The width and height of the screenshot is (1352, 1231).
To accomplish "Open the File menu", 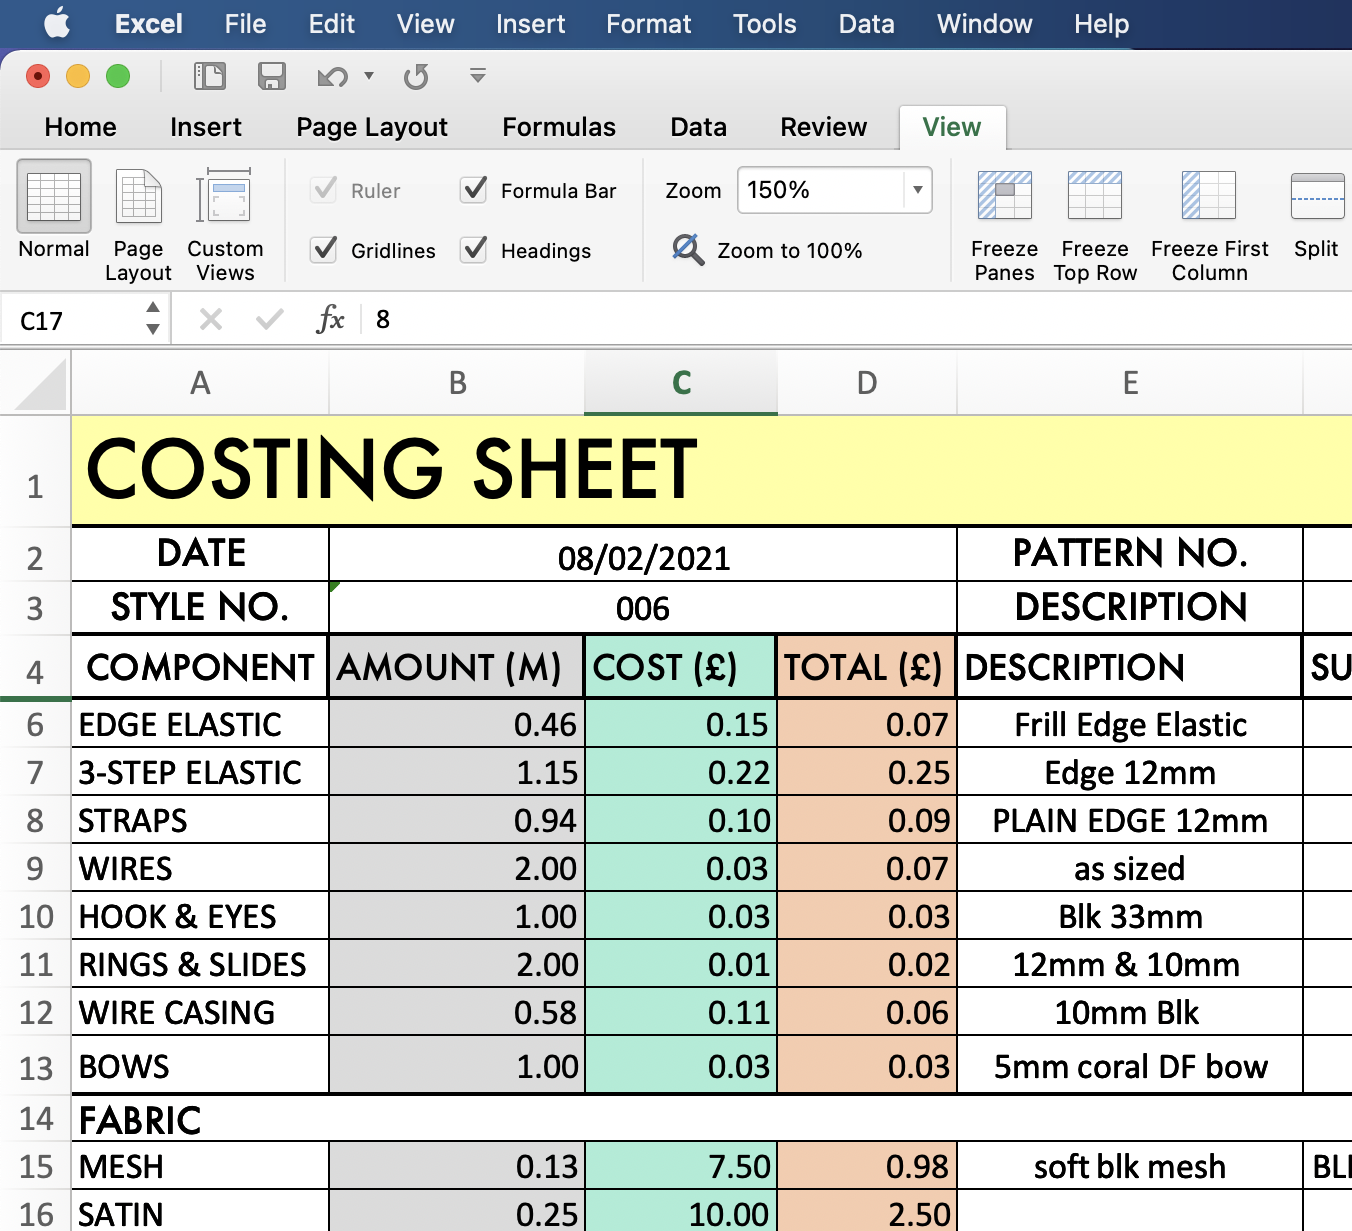I will click(x=245, y=24).
